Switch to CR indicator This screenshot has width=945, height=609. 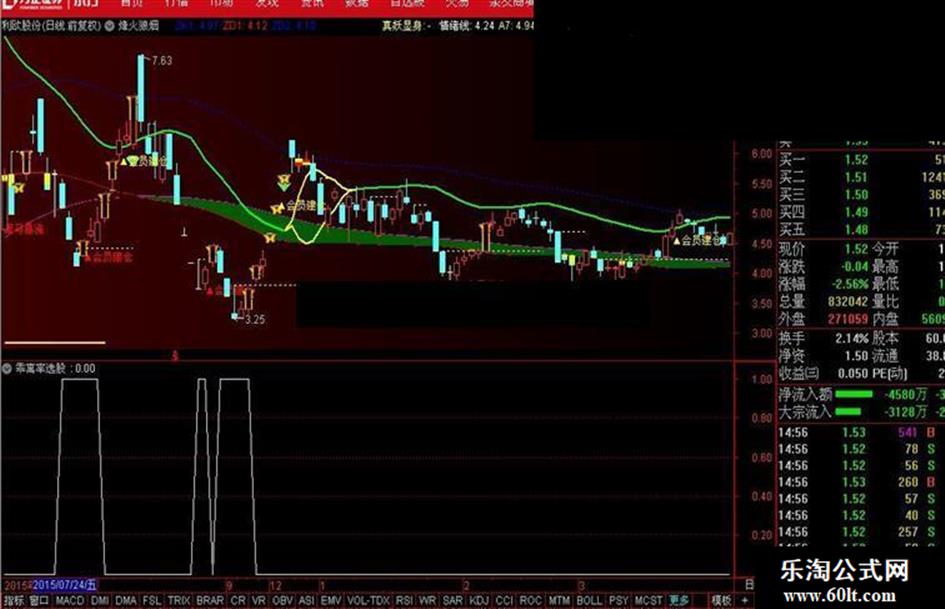click(x=238, y=601)
